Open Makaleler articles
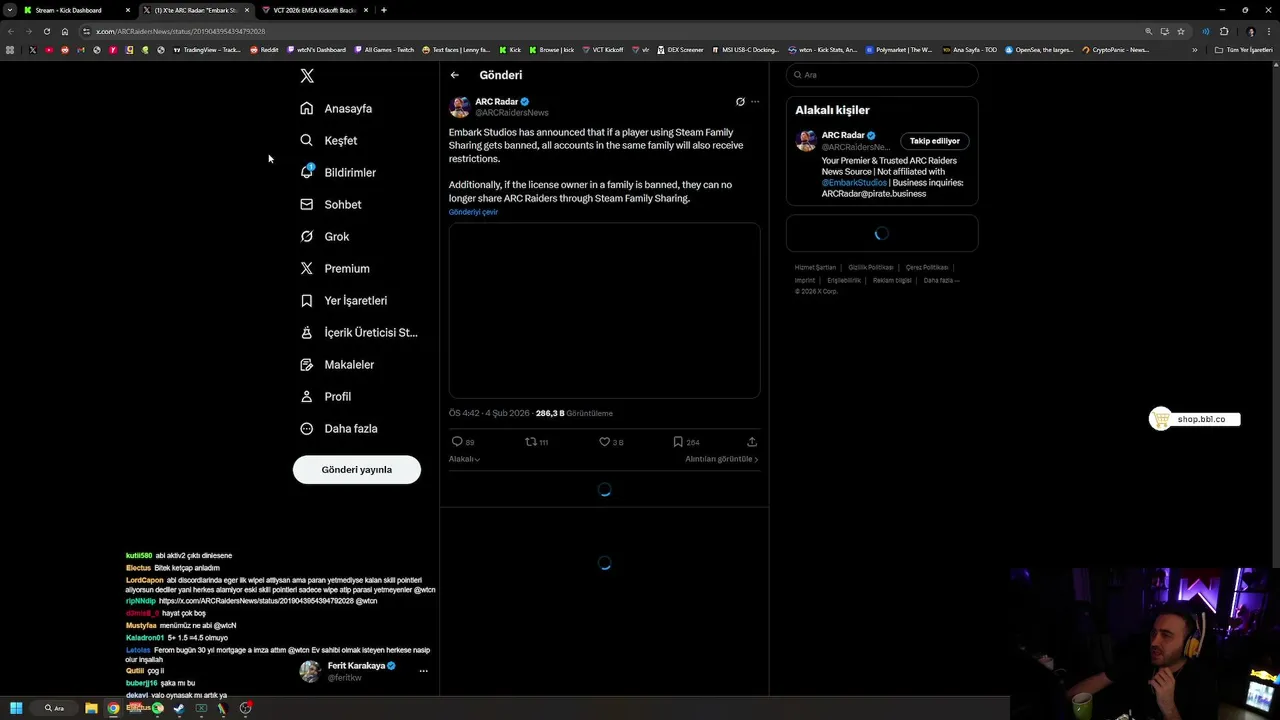Image resolution: width=1280 pixels, height=720 pixels. [337, 364]
